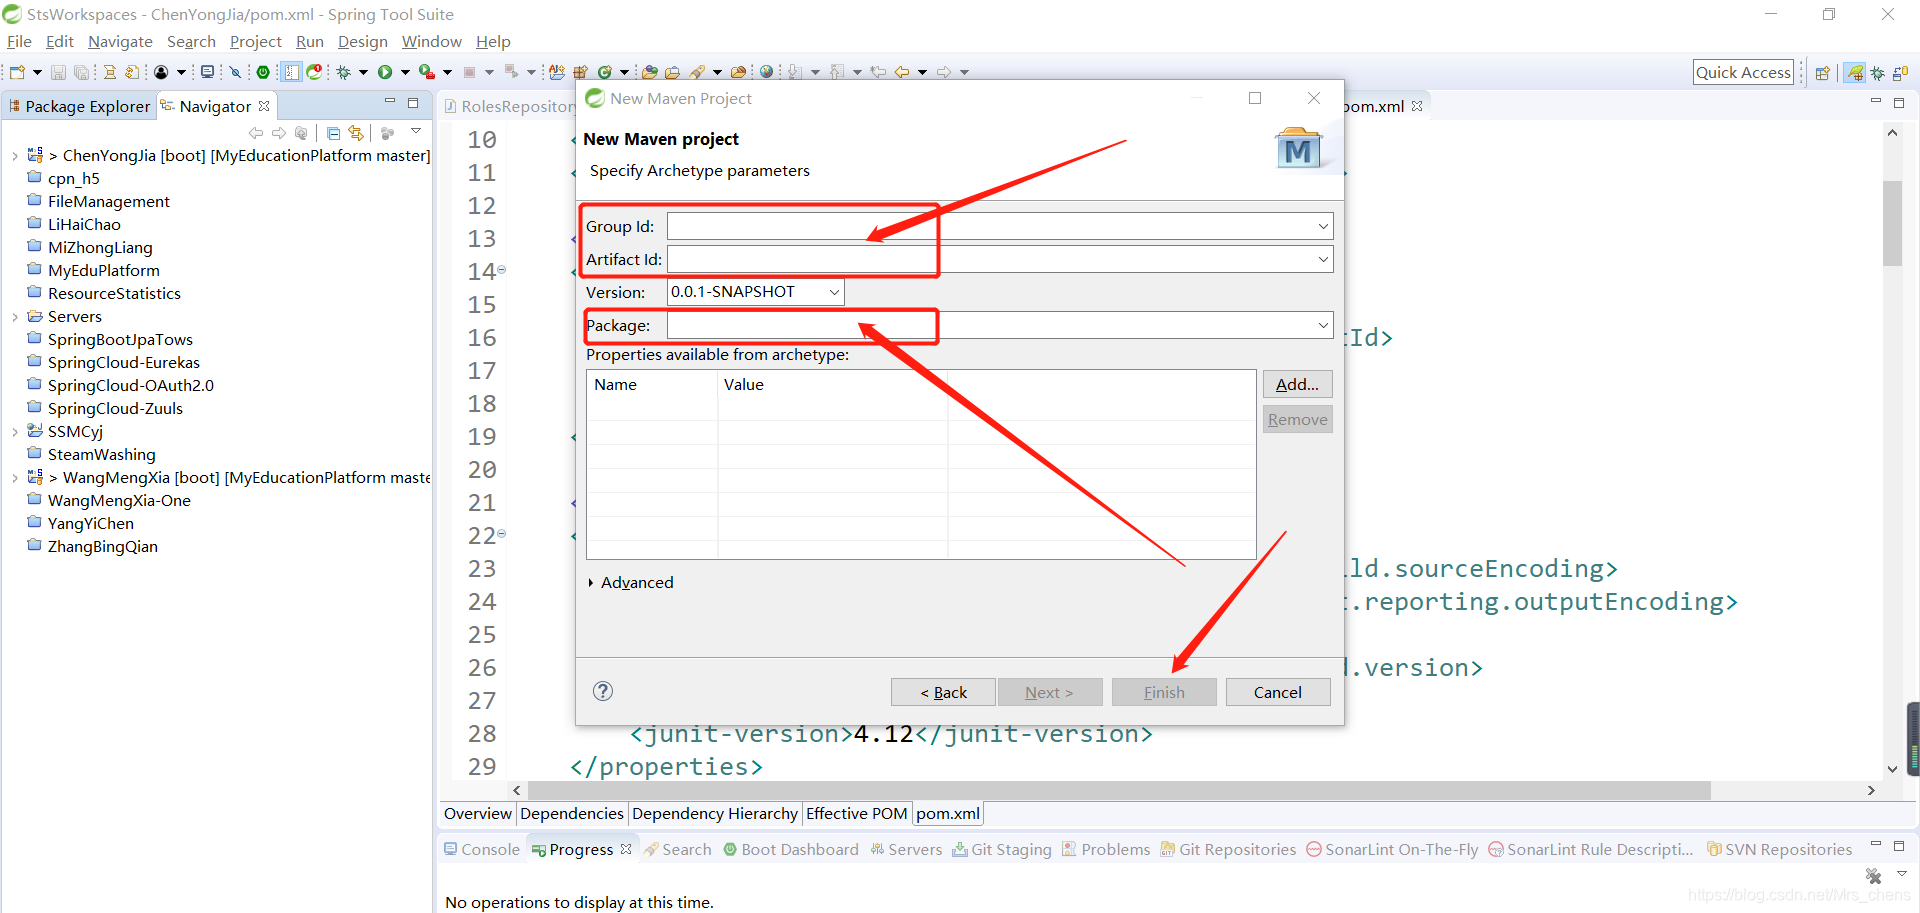Open the Console view tab
This screenshot has height=913, width=1920.
pyautogui.click(x=482, y=849)
